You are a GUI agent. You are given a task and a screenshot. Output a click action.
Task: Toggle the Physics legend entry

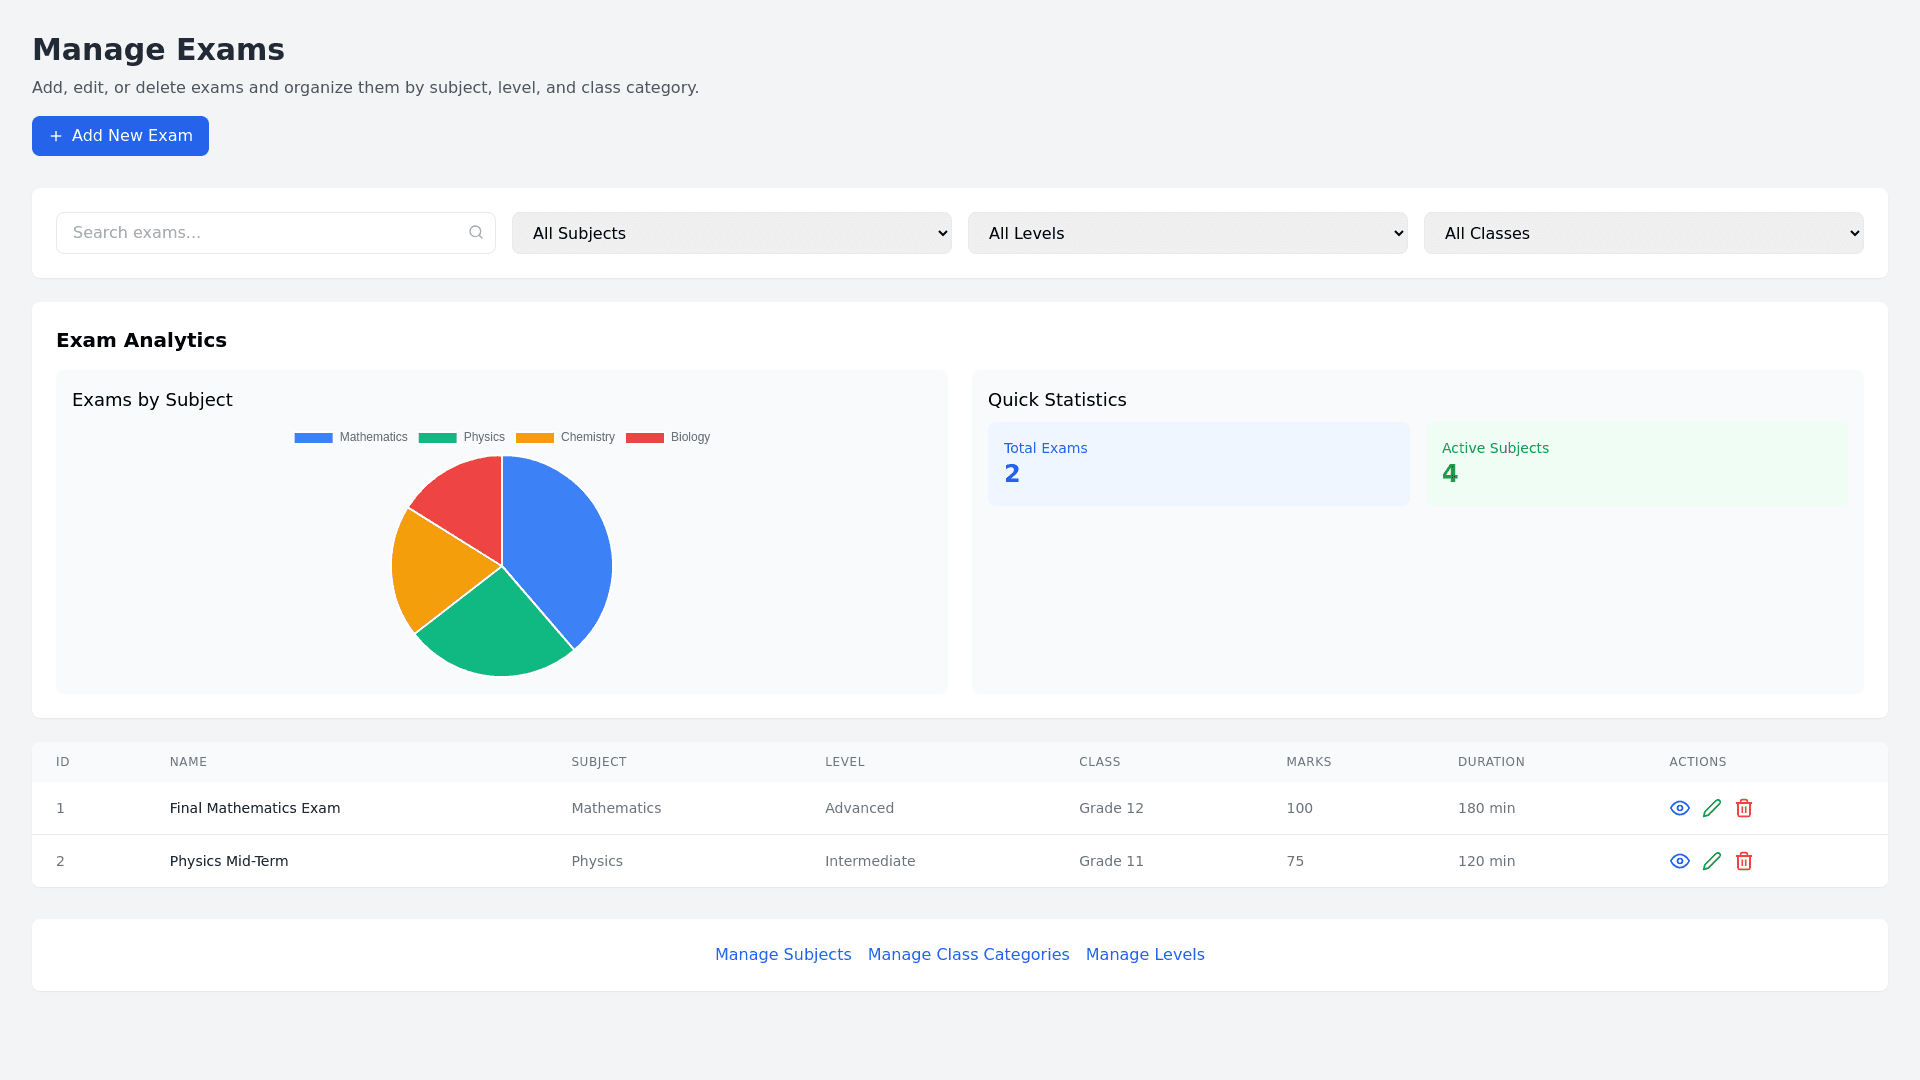(462, 437)
